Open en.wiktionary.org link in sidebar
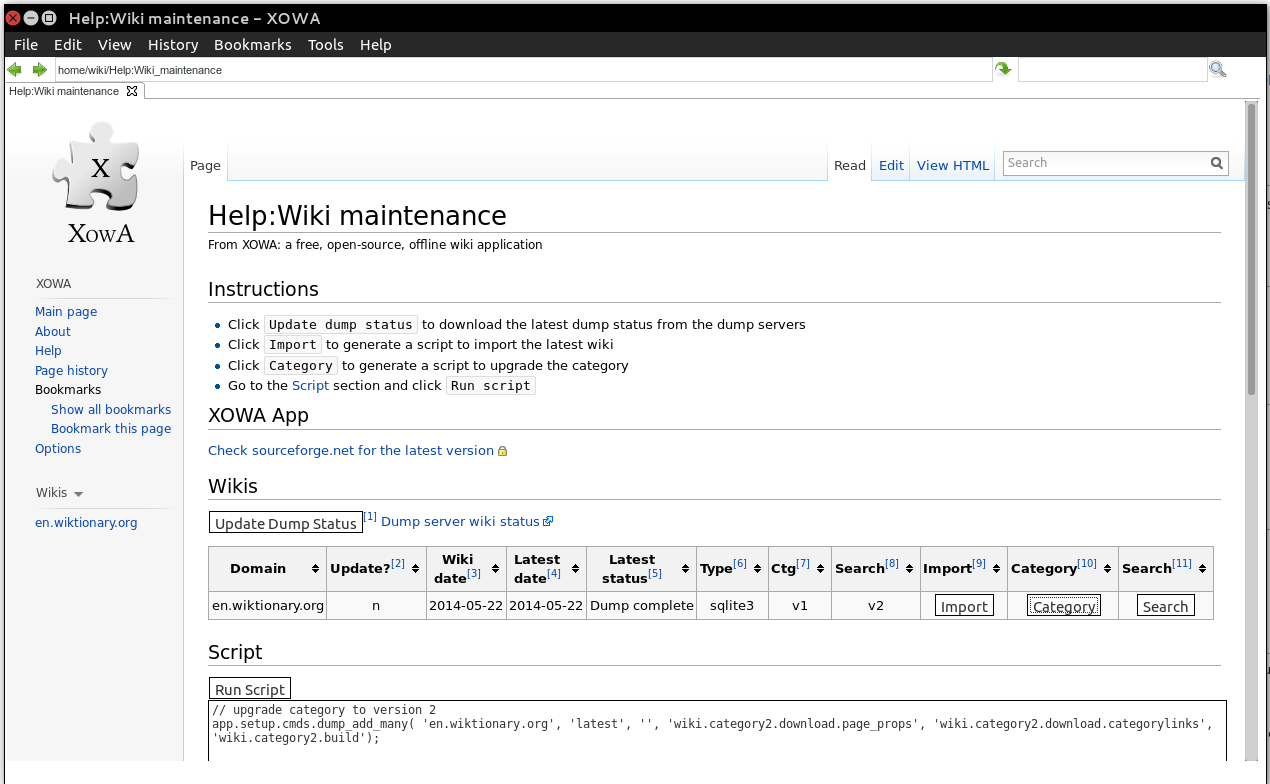1270x784 pixels. pyautogui.click(x=86, y=522)
